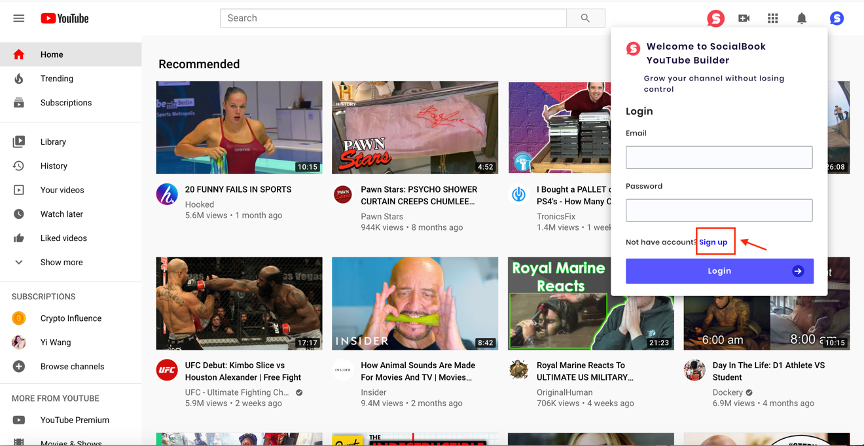Image resolution: width=864 pixels, height=446 pixels.
Task: Click the Browse channels plus icon
Action: [19, 366]
